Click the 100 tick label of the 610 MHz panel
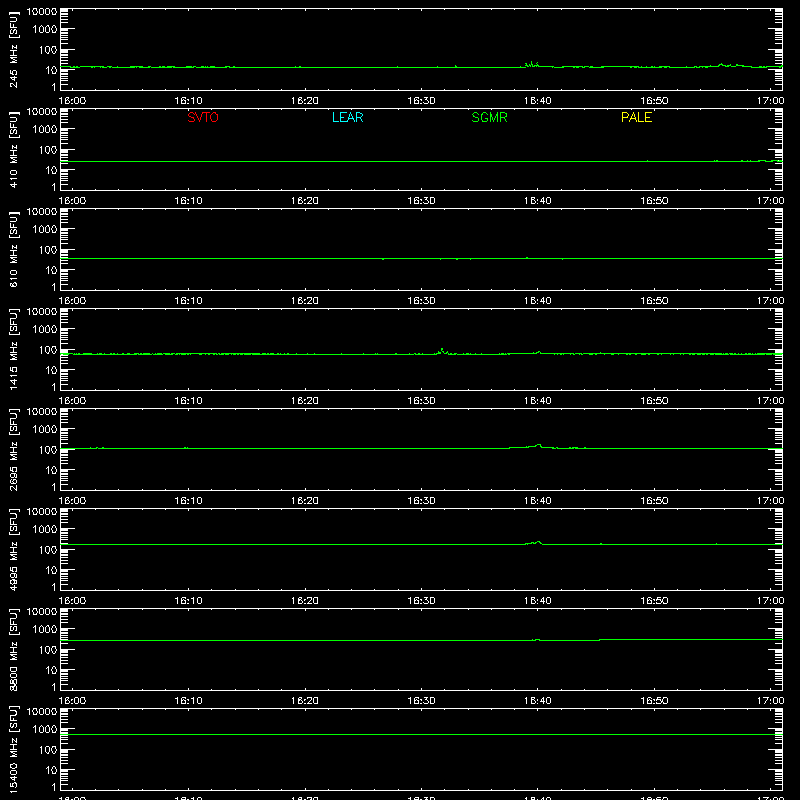 48,250
